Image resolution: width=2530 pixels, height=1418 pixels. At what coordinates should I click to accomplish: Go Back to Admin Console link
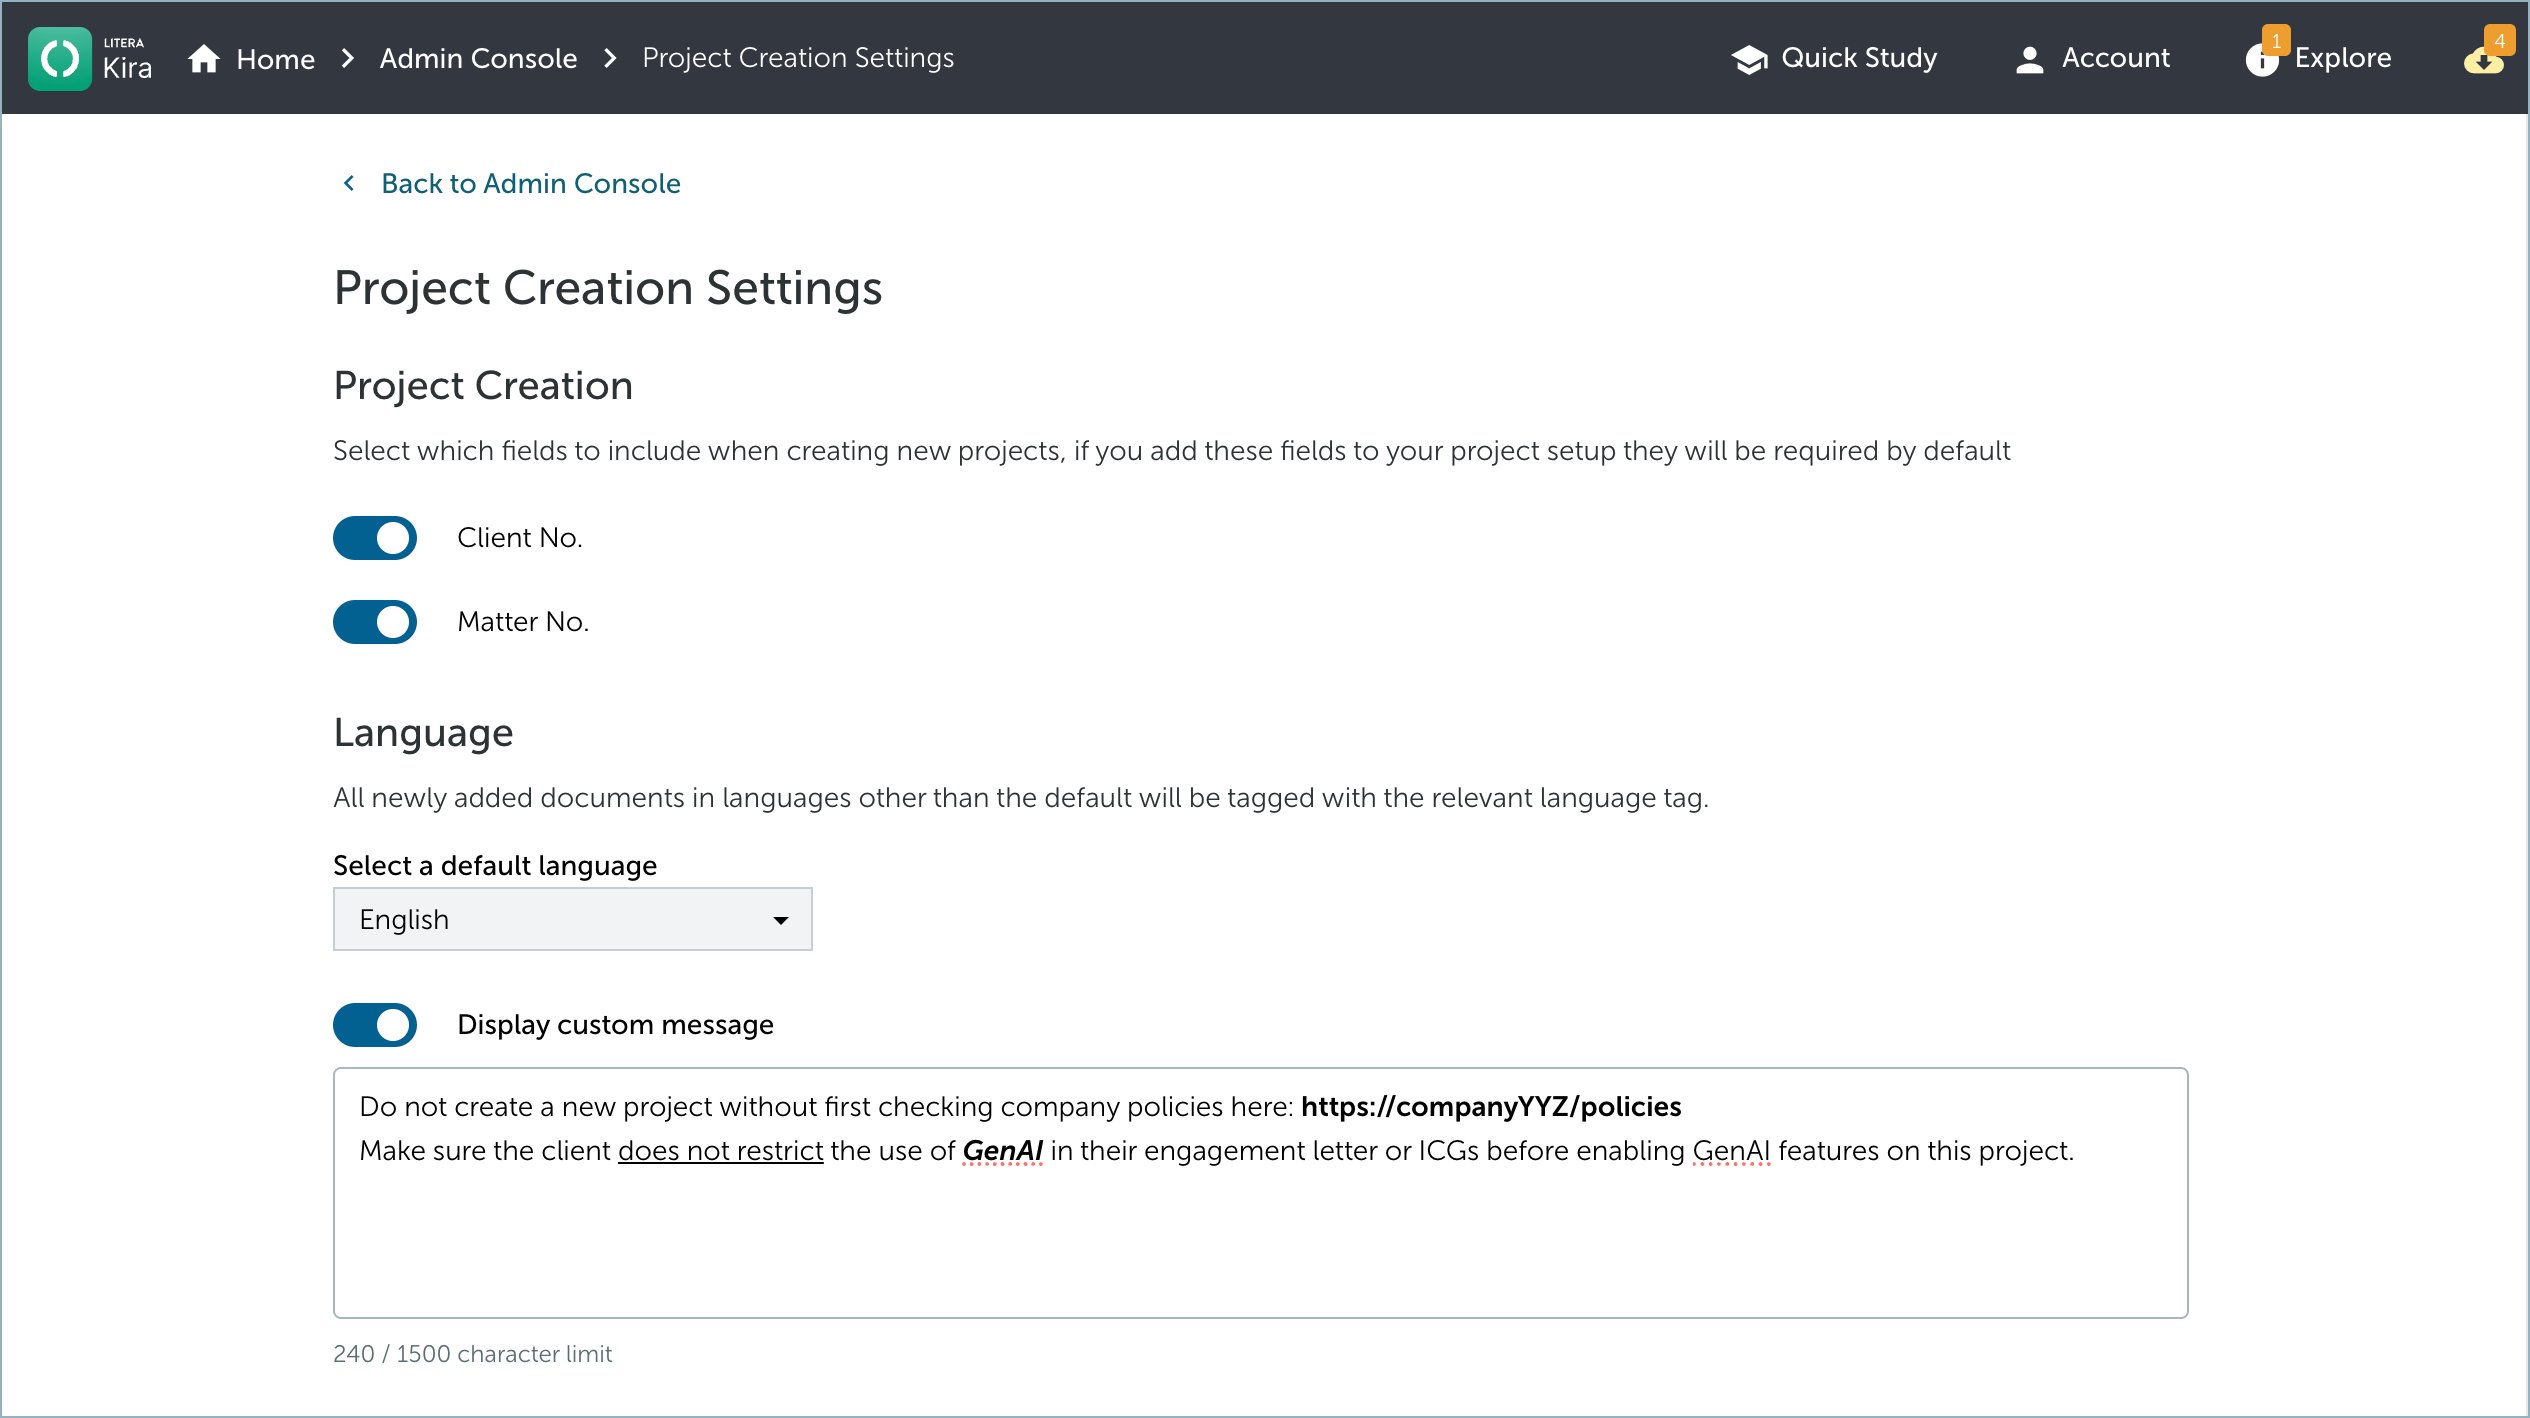[x=531, y=183]
